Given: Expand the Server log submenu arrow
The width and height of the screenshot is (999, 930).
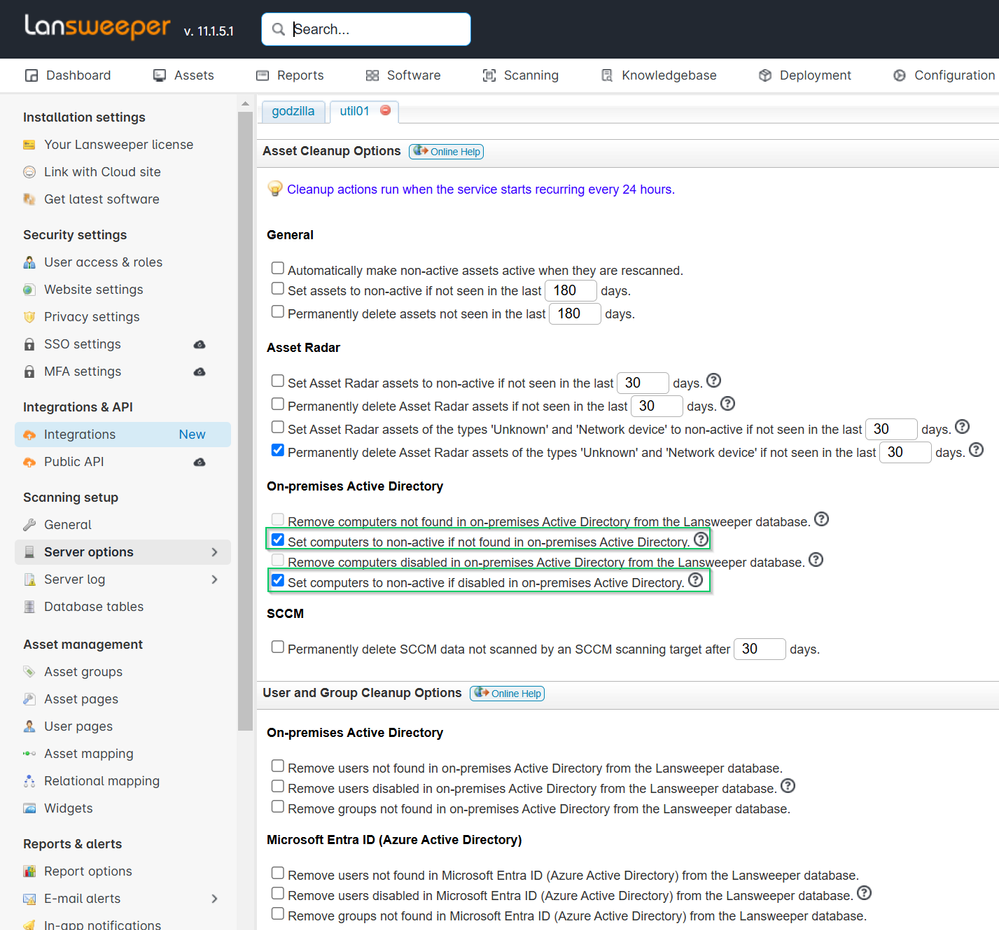Looking at the screenshot, I should [214, 579].
